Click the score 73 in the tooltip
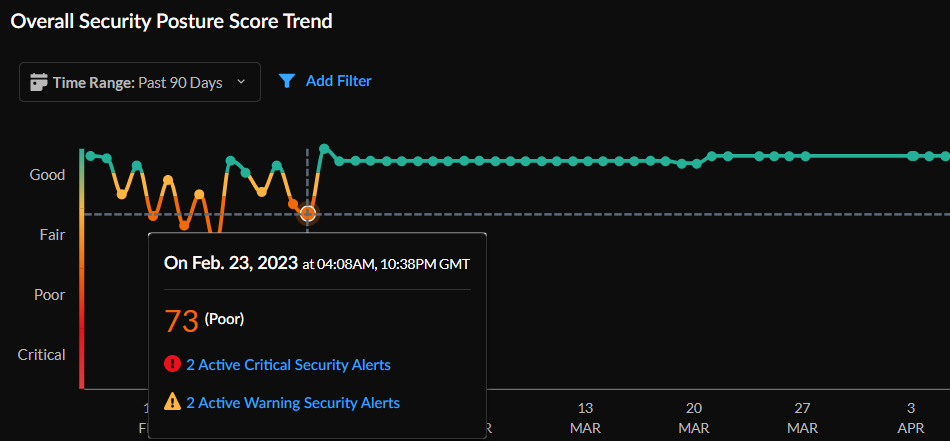This screenshot has height=441, width=950. point(181,321)
